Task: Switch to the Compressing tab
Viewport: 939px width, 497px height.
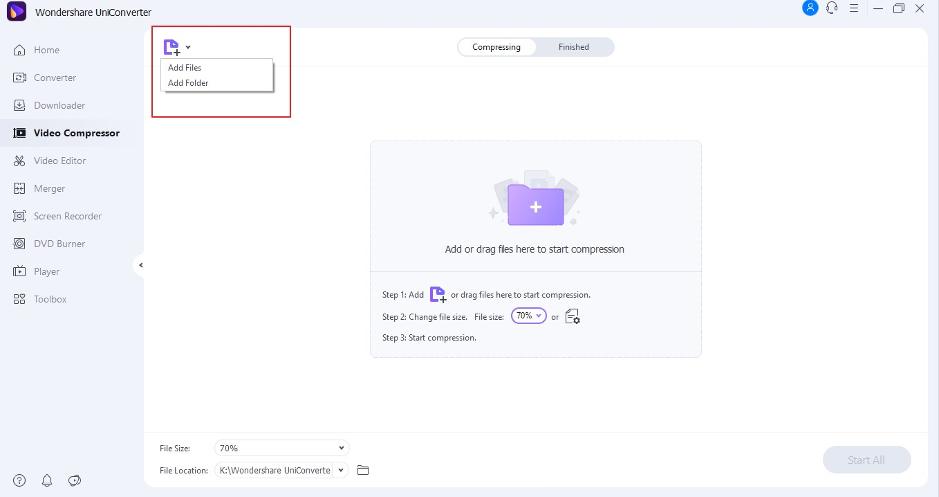Action: coord(496,47)
